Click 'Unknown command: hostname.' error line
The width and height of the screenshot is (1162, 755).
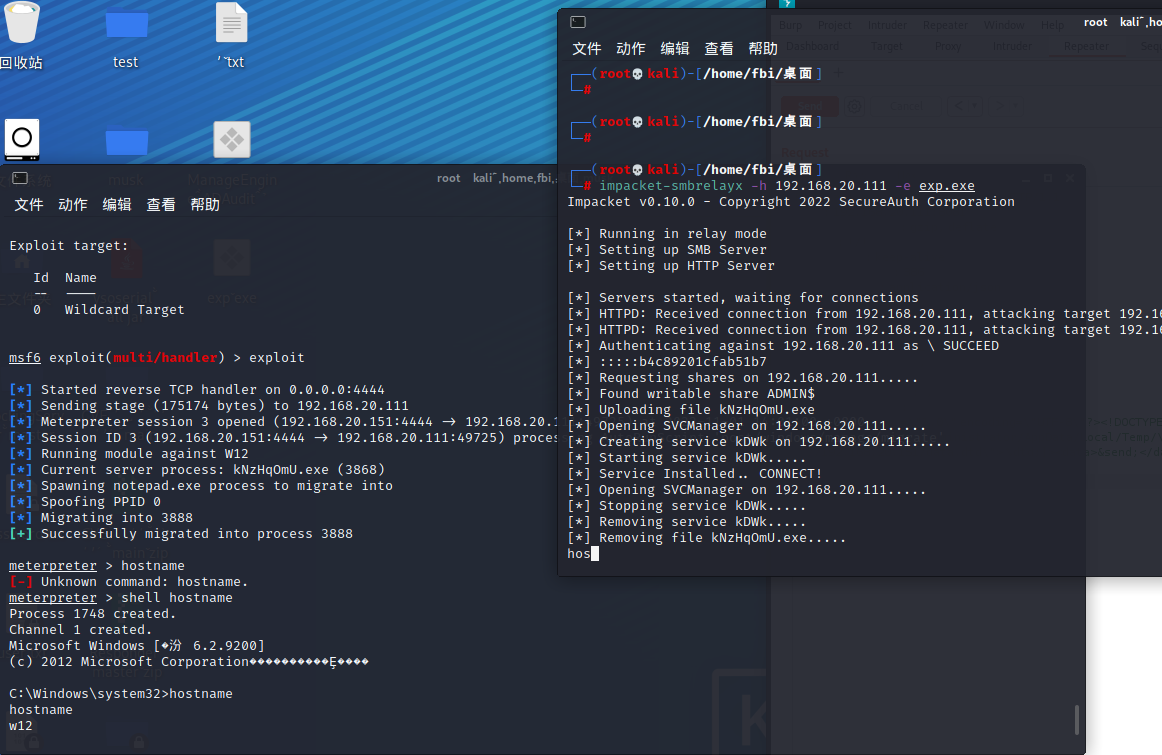pos(128,582)
